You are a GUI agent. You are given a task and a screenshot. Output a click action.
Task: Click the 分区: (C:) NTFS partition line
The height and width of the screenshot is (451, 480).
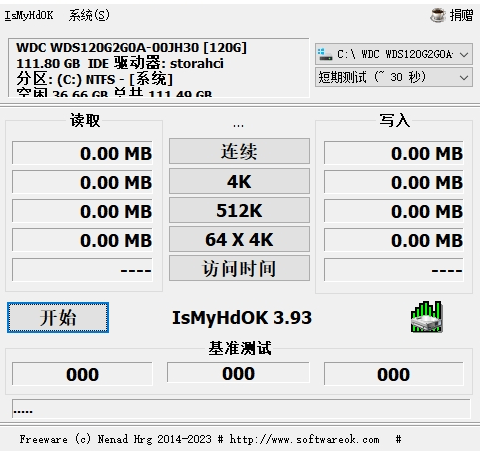pos(95,79)
